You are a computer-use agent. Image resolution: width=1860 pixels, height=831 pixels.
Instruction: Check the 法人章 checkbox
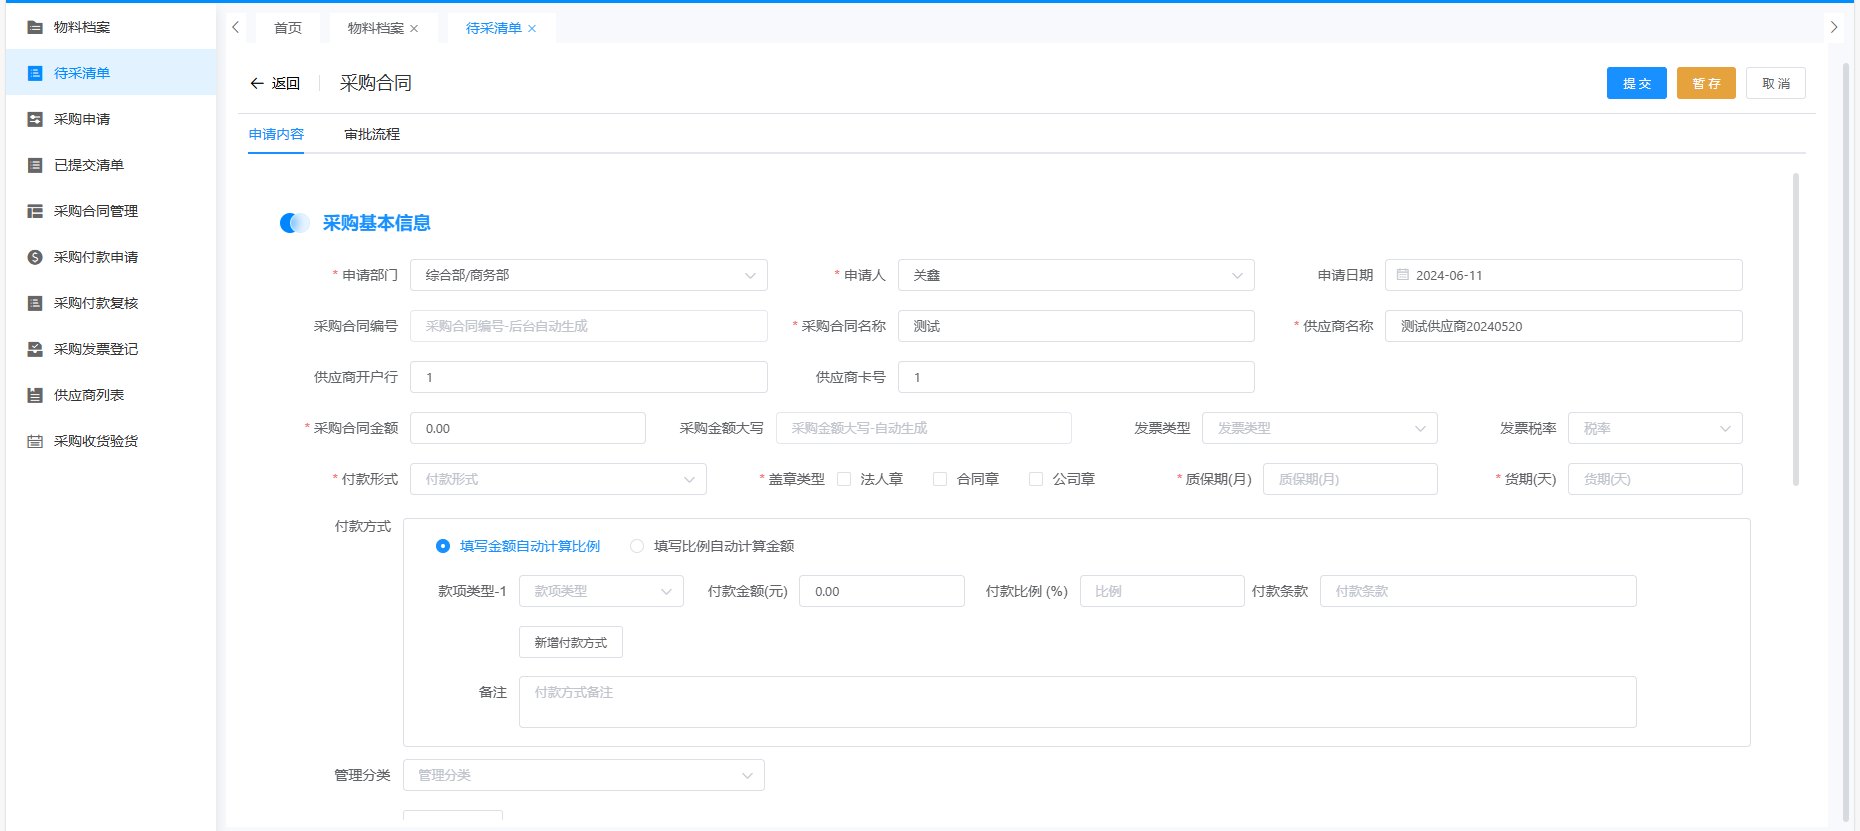(844, 479)
